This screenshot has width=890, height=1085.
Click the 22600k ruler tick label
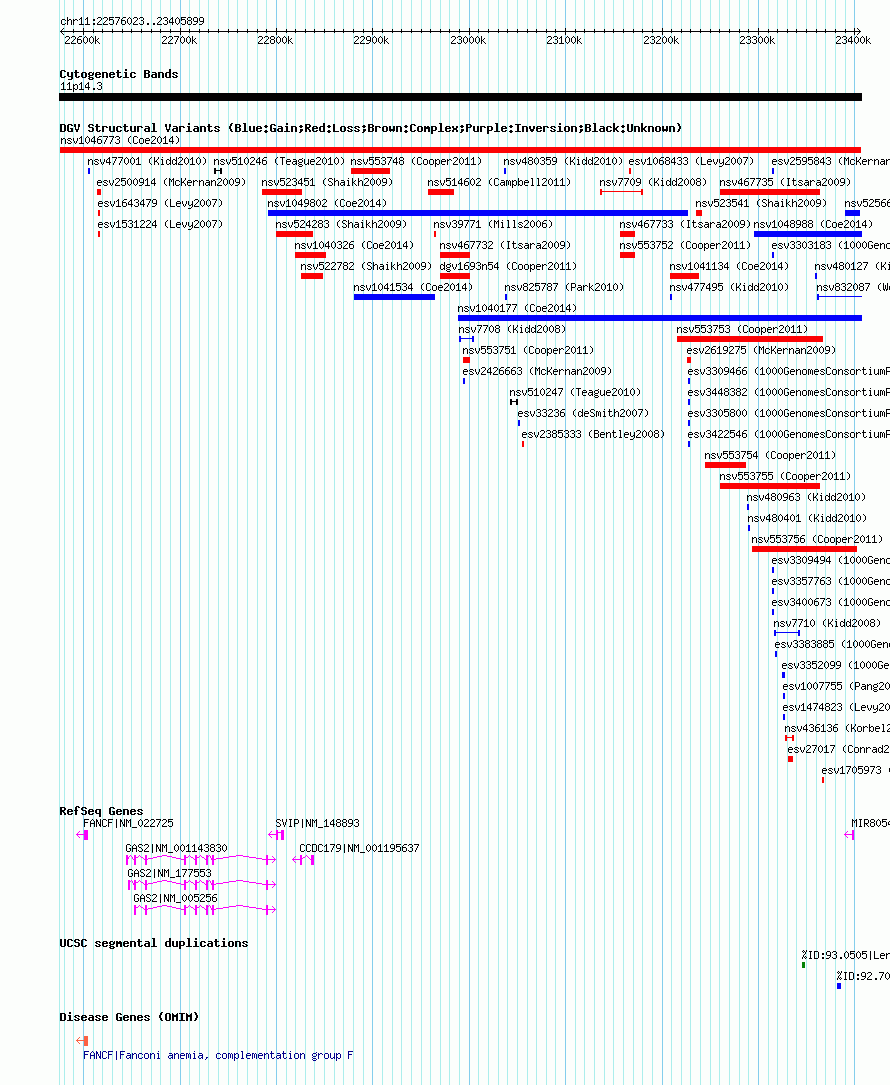point(82,41)
